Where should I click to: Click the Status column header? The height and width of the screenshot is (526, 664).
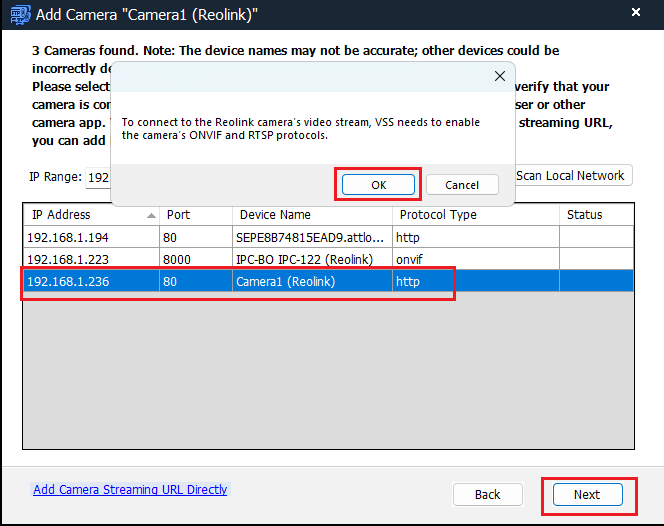pyautogui.click(x=595, y=215)
